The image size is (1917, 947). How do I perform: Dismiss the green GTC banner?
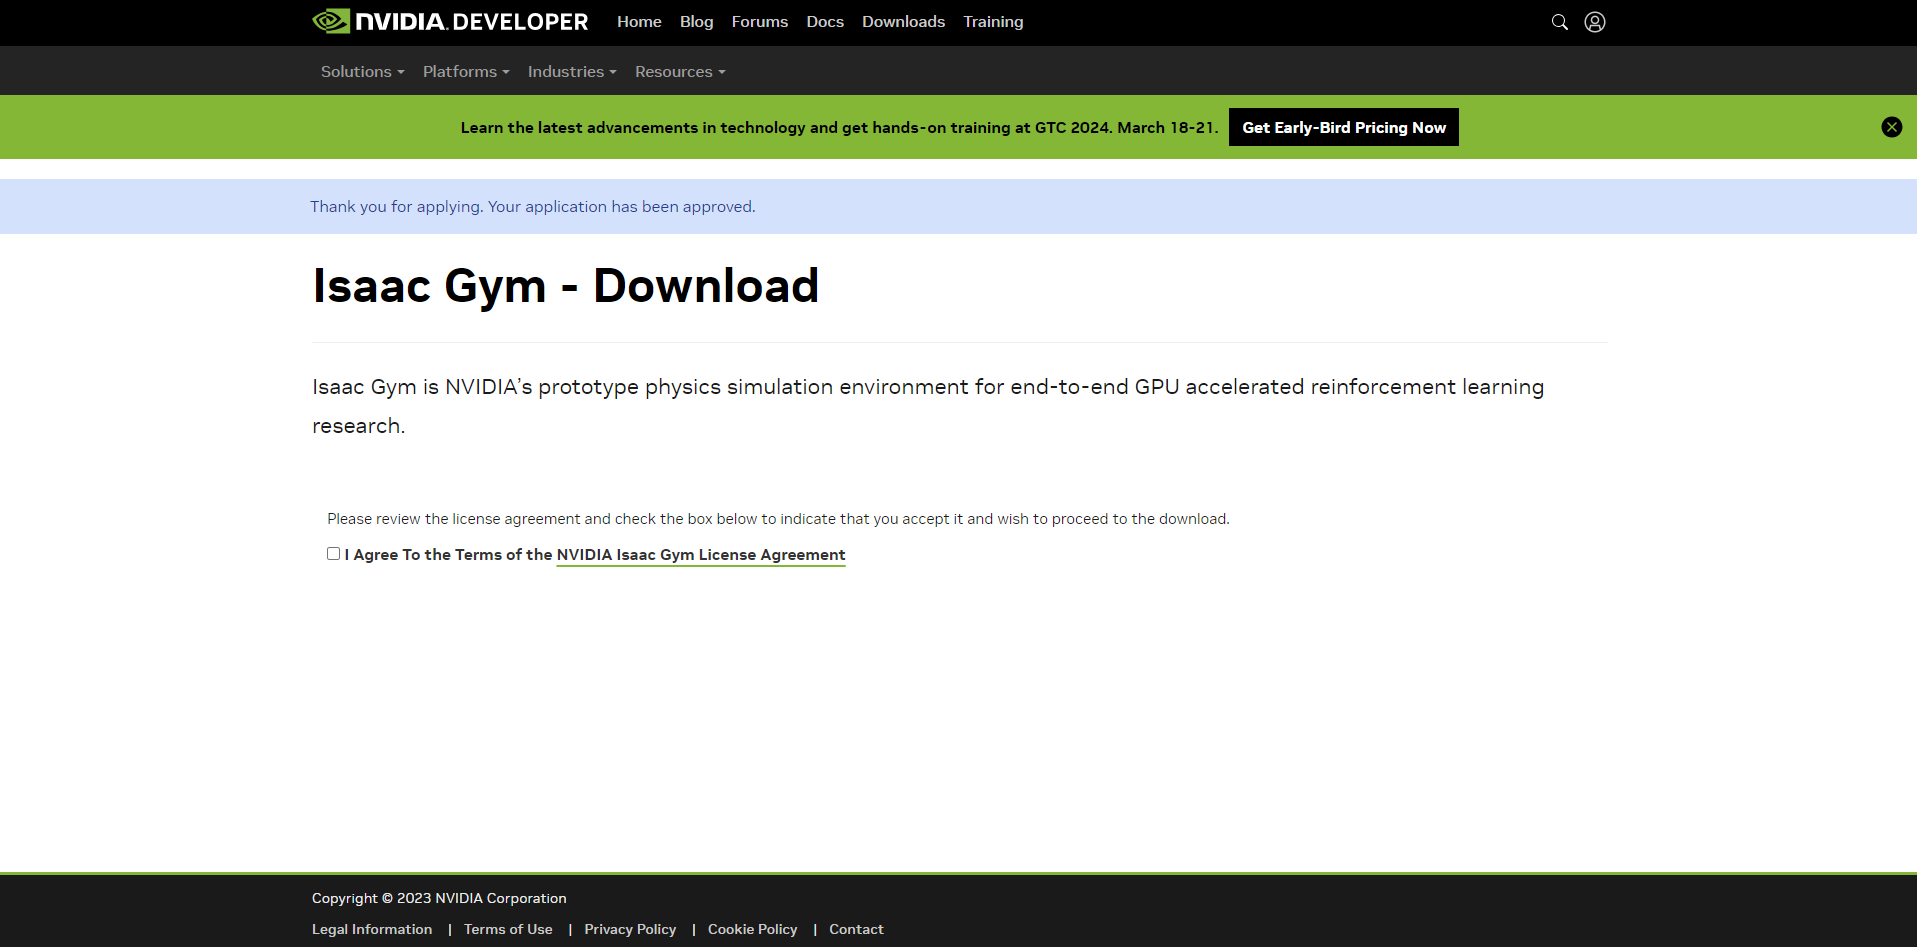(1891, 127)
